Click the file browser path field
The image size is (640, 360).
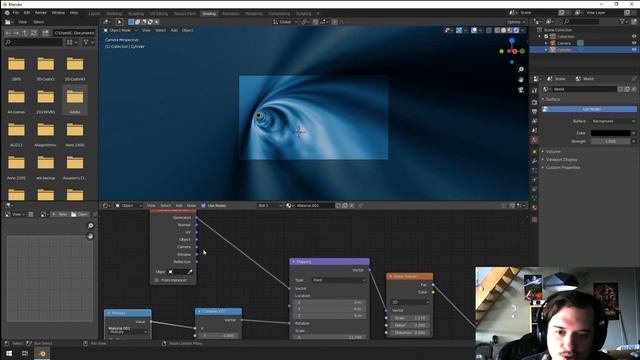pyautogui.click(x=74, y=33)
